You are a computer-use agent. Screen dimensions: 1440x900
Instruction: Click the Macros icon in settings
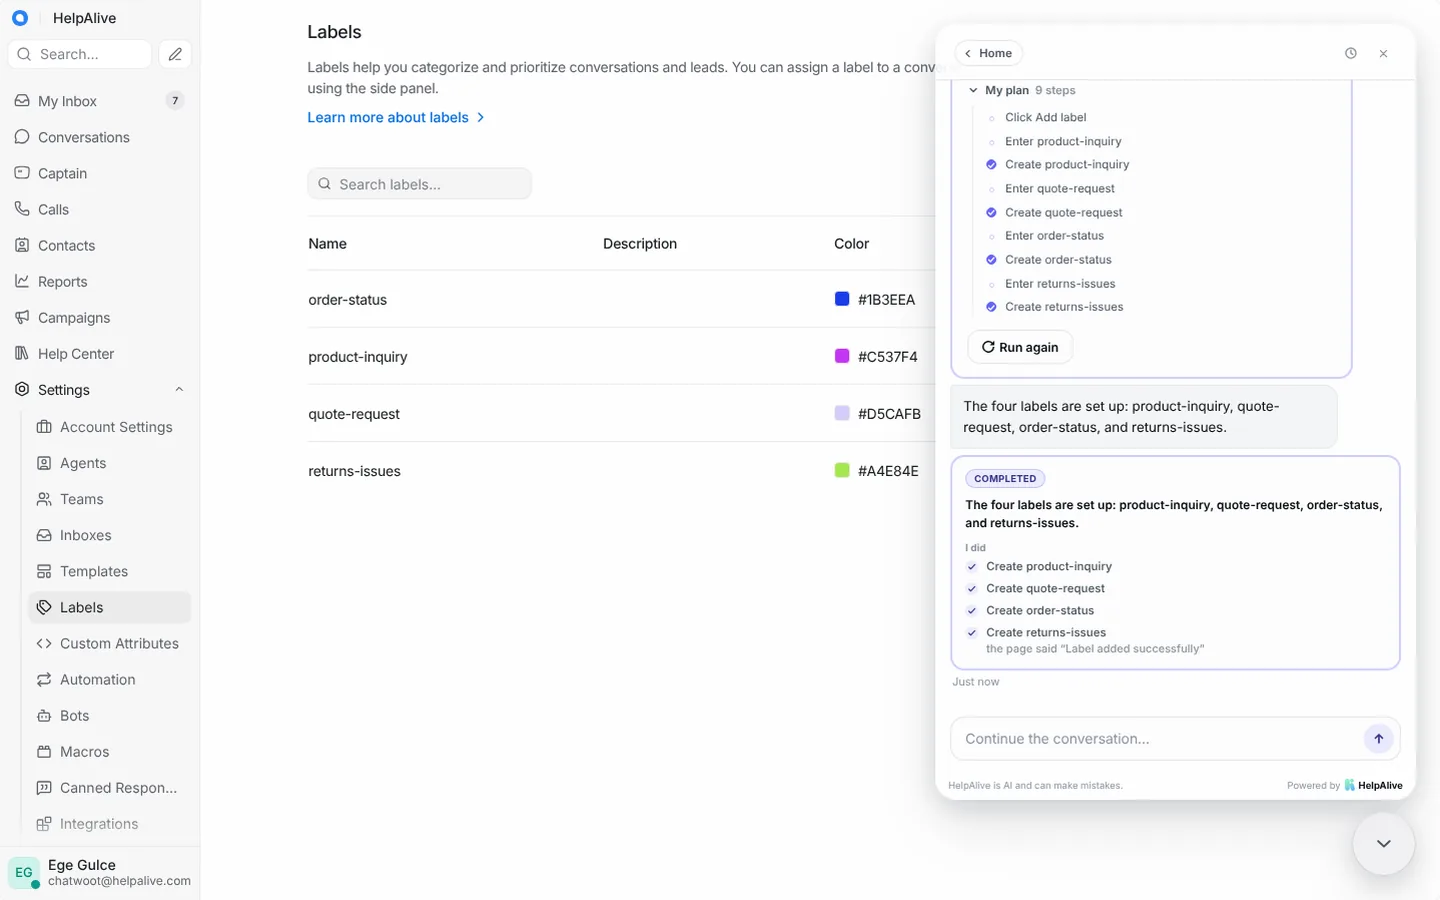pyautogui.click(x=44, y=752)
